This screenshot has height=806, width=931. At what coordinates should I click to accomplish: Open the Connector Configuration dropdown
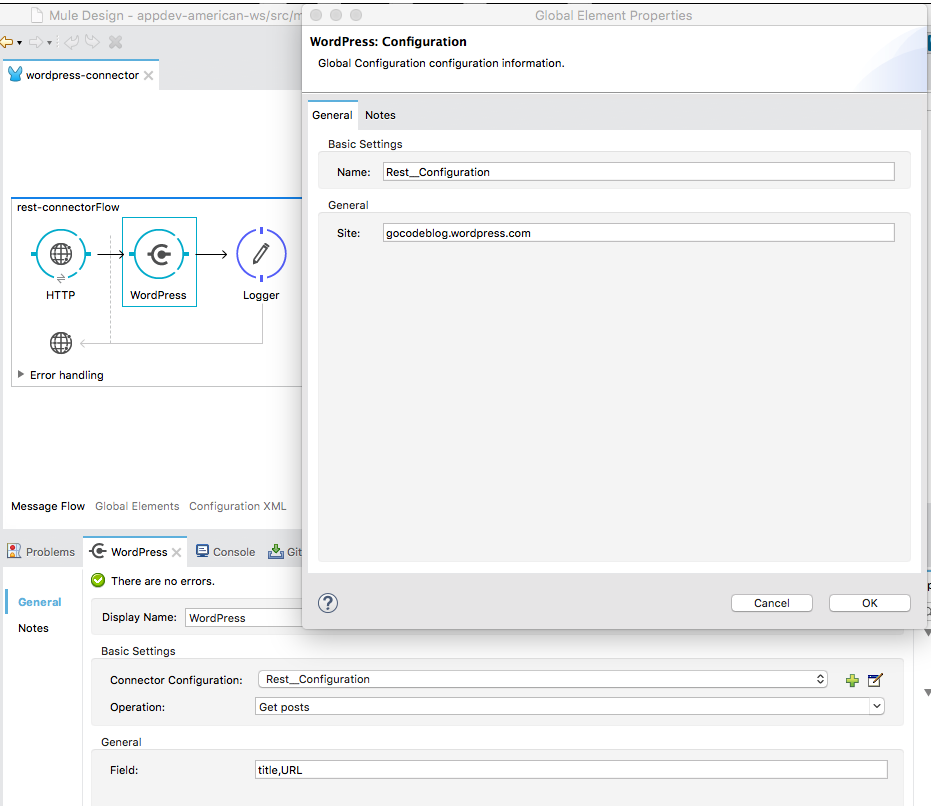coord(542,679)
